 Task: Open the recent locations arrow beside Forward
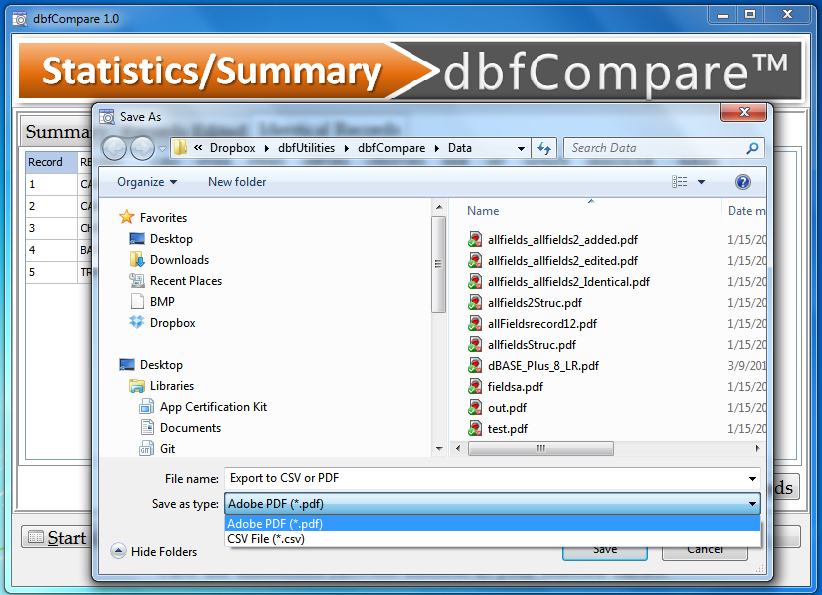[163, 149]
